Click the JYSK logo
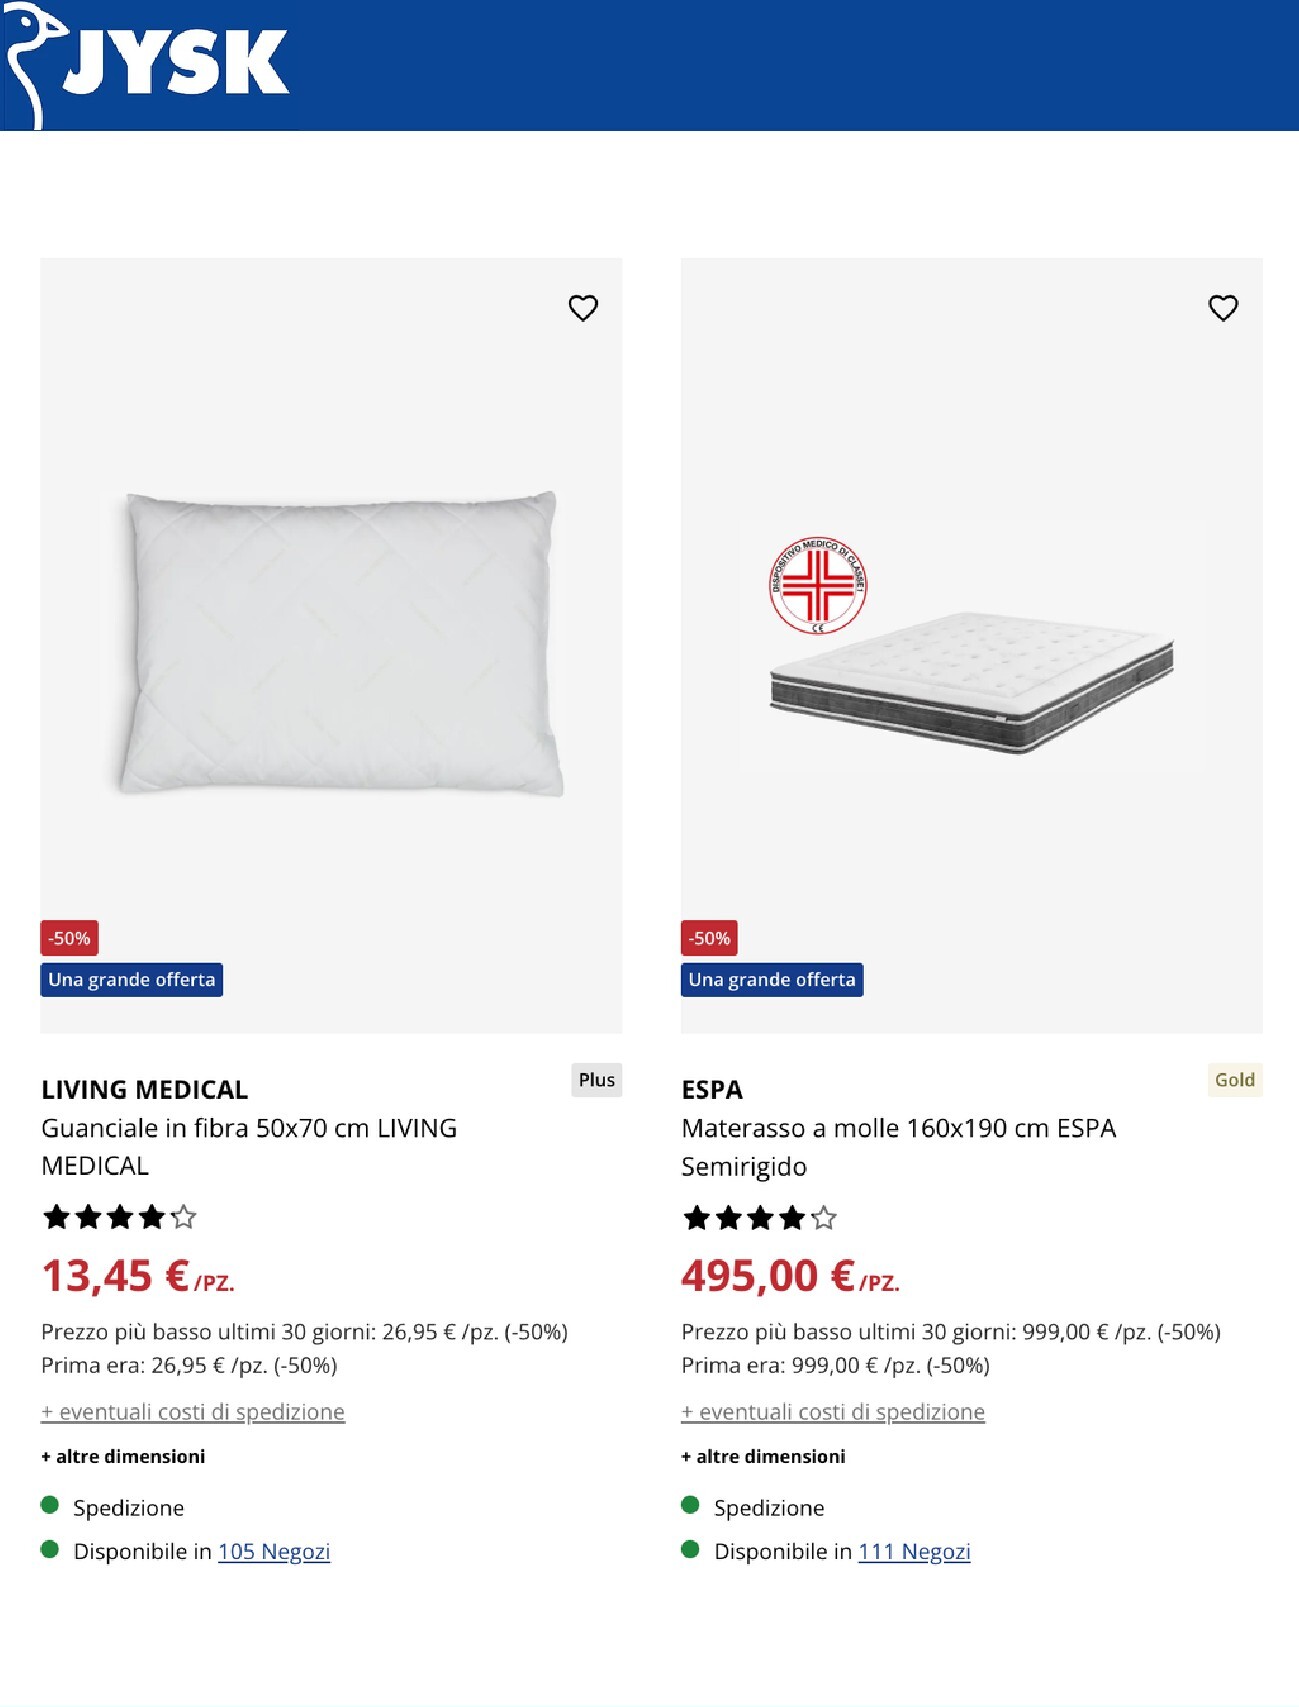Screen dimensions: 1299x1707 pyautogui.click(x=146, y=66)
